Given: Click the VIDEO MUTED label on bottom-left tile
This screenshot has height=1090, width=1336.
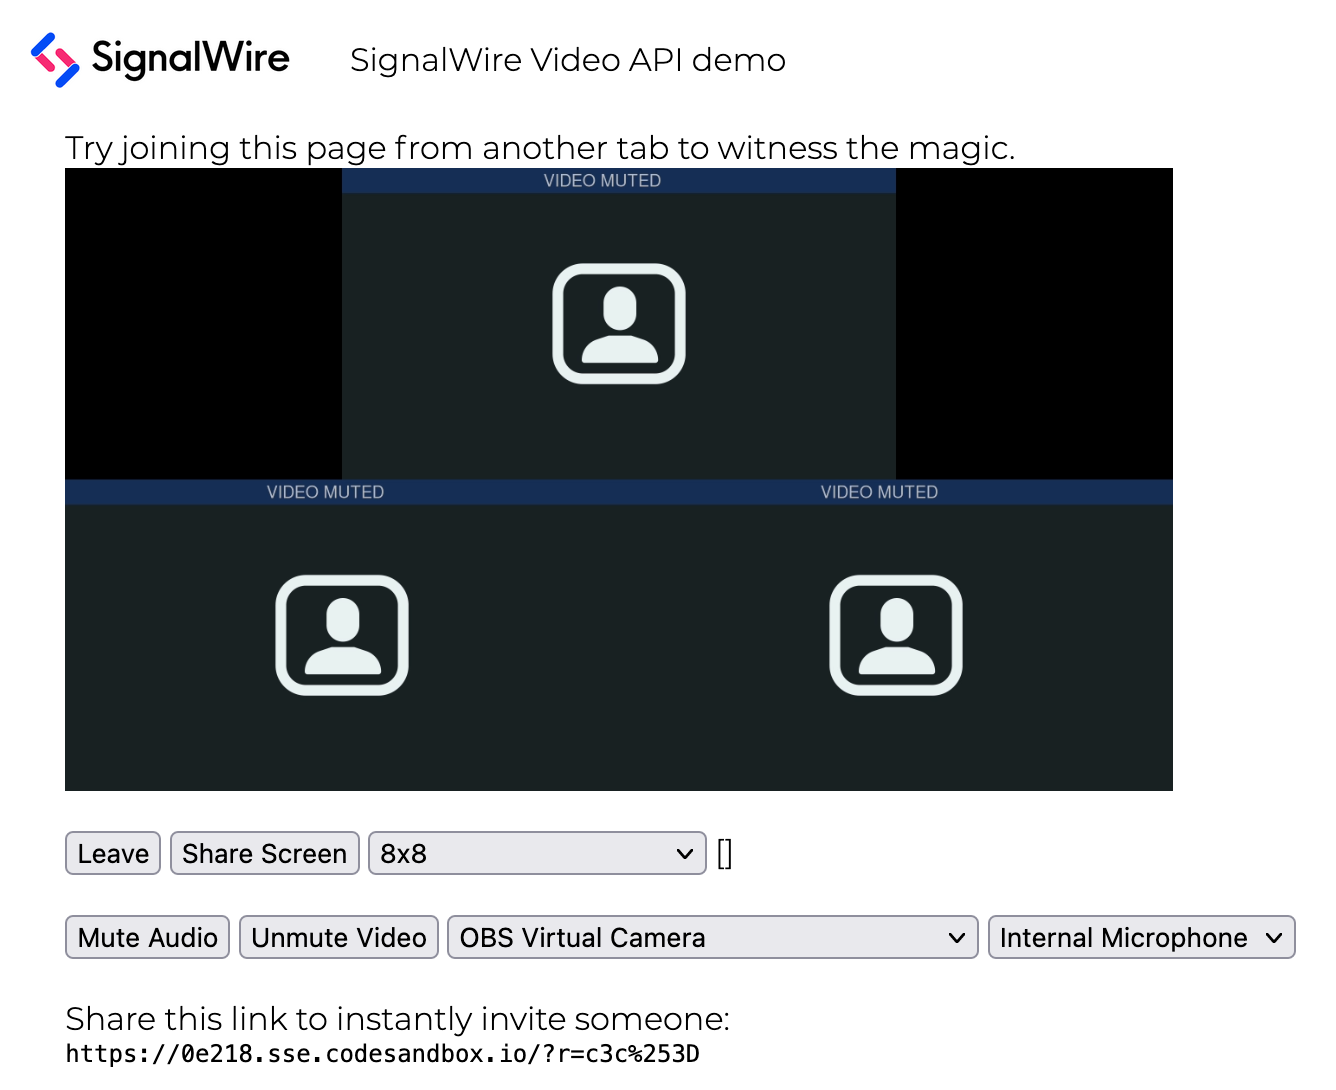Looking at the screenshot, I should [325, 492].
